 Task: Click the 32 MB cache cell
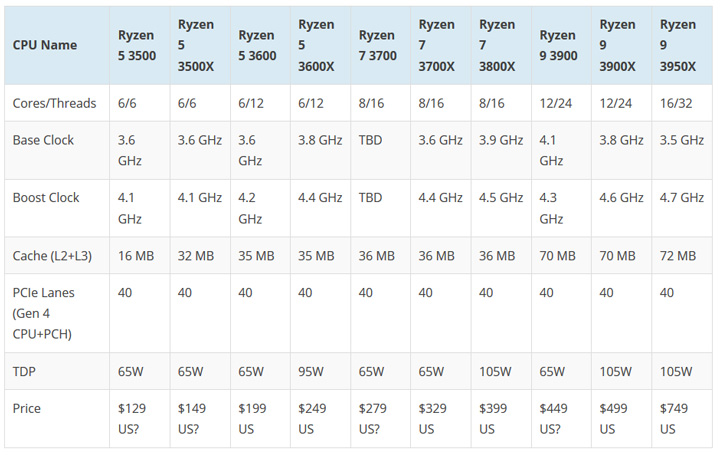click(200, 255)
